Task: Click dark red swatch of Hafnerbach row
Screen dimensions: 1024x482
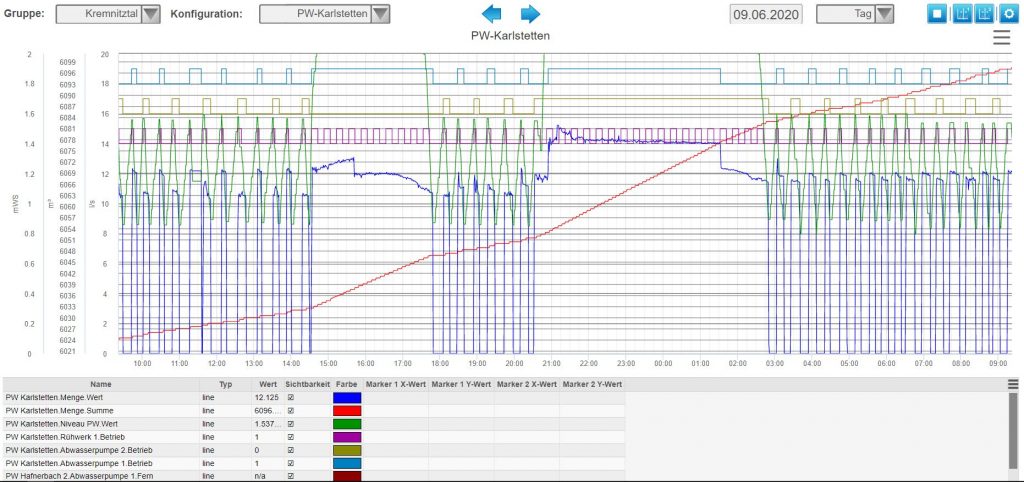Action: point(347,476)
